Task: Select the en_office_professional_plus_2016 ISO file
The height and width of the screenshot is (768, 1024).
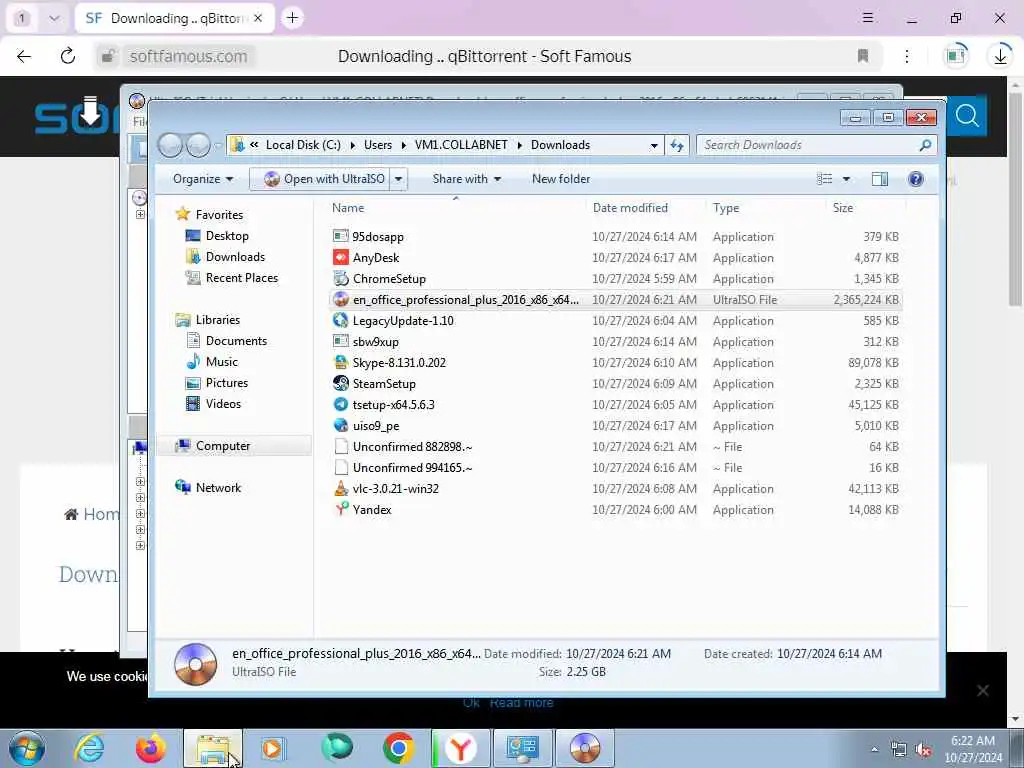Action: click(615, 300)
